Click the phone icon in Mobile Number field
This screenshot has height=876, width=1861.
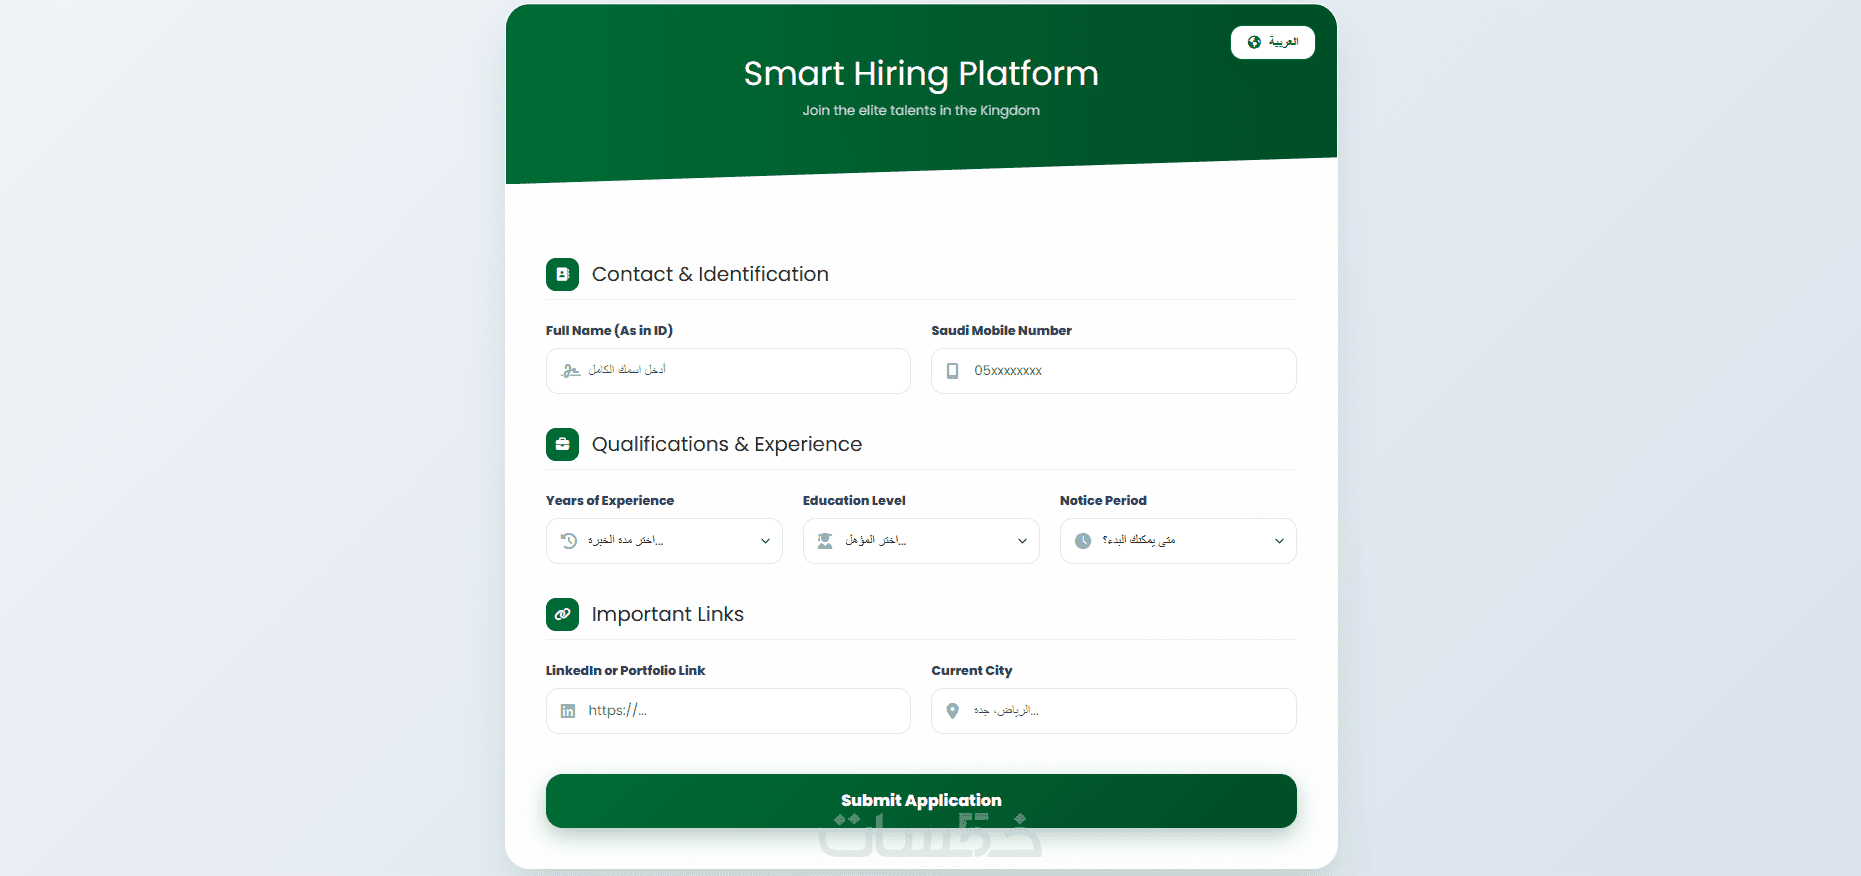point(953,371)
